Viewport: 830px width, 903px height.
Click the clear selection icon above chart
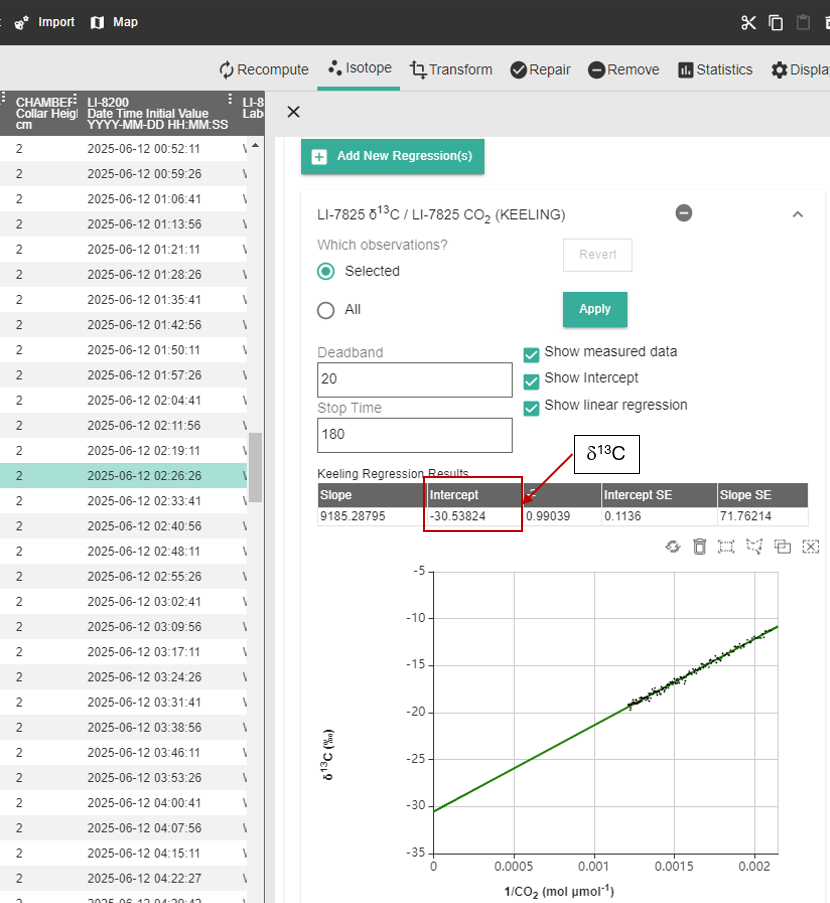(x=810, y=546)
